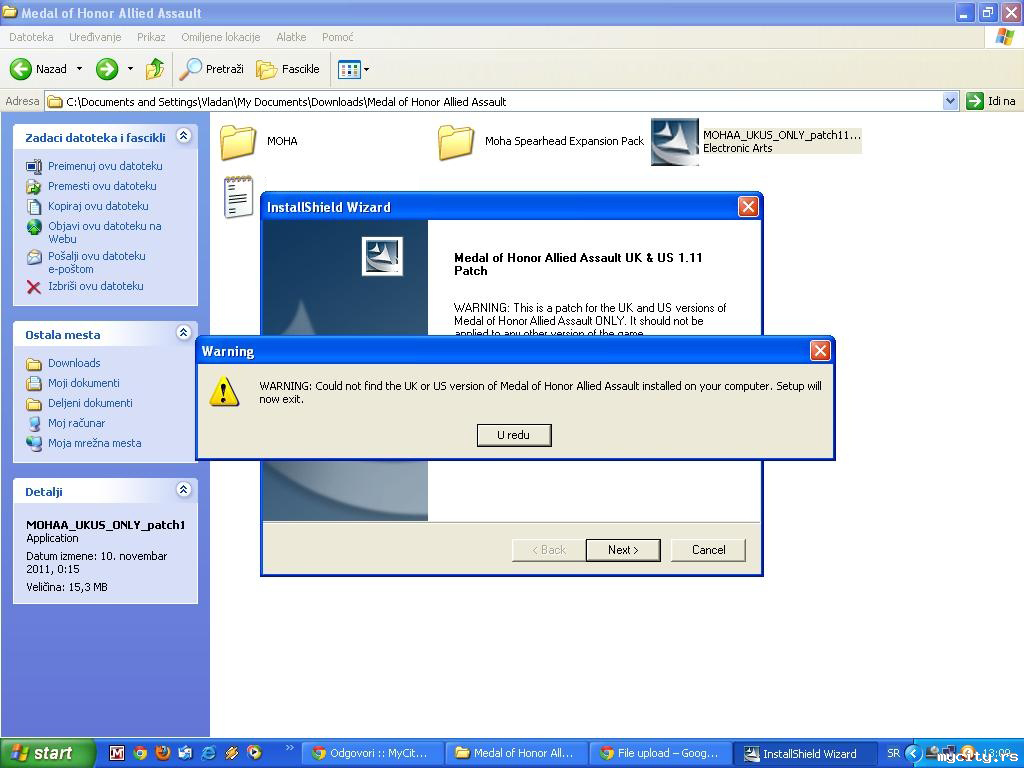Launch the red M quick launch icon
Screen dimensions: 1024x768
(x=117, y=753)
